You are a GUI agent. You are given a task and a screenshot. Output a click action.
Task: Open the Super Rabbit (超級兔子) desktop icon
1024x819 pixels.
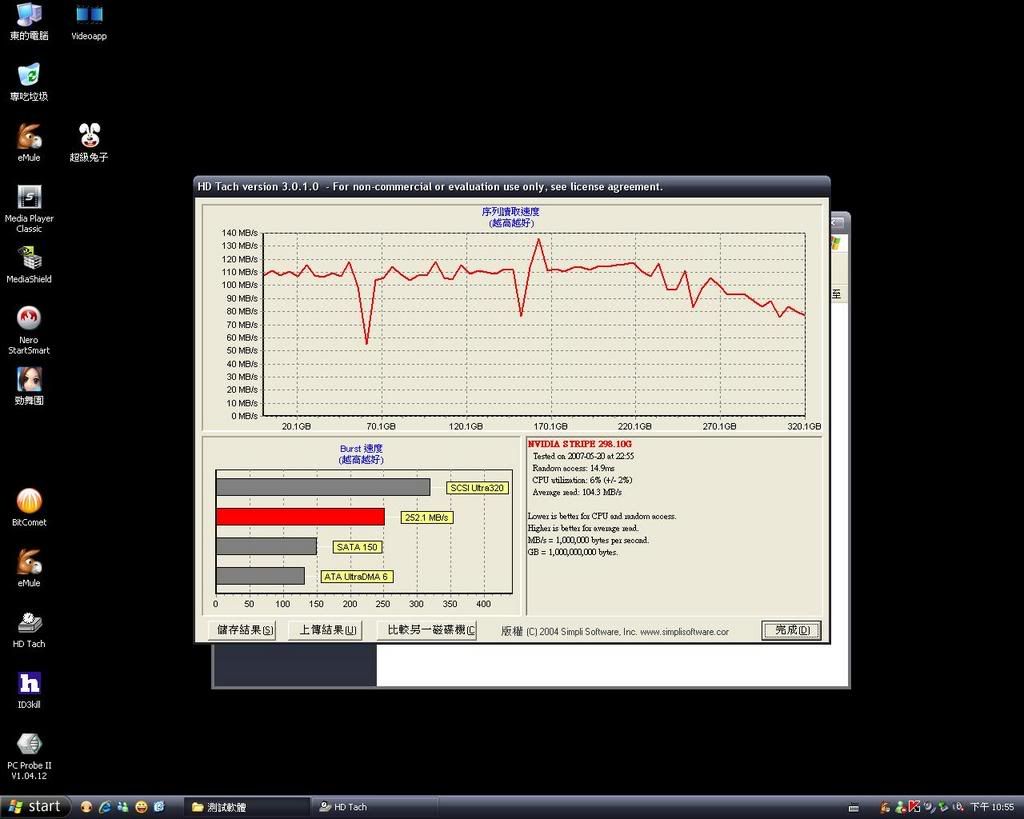click(89, 143)
